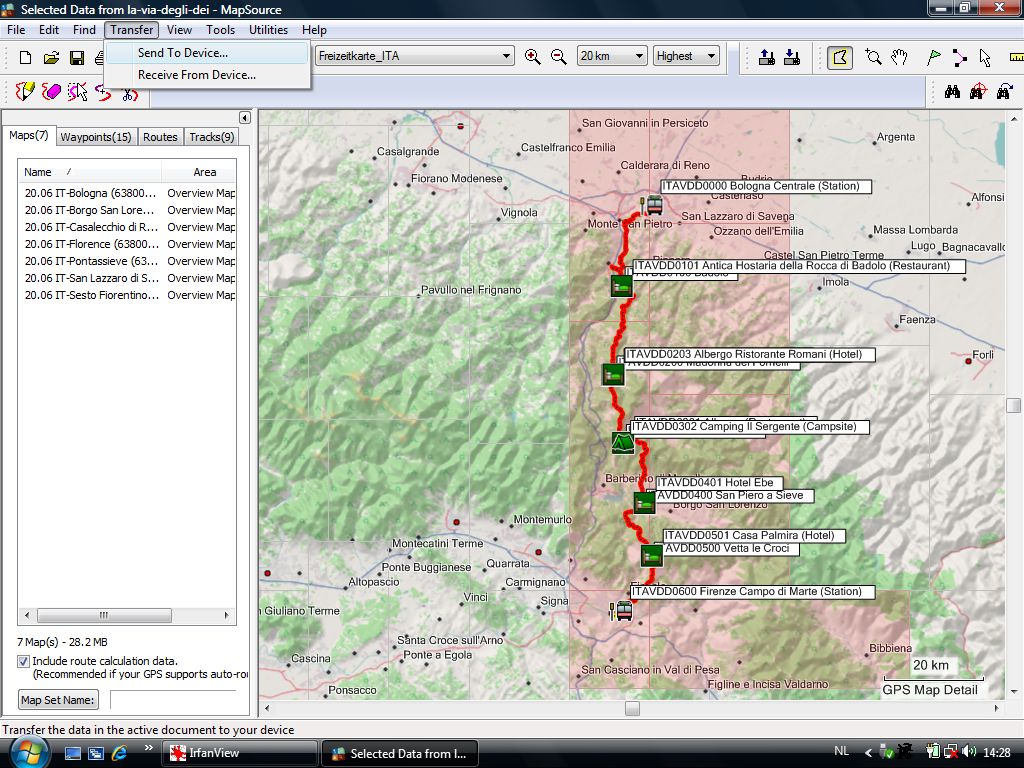Select the Waypoint flag tool

click(x=934, y=57)
